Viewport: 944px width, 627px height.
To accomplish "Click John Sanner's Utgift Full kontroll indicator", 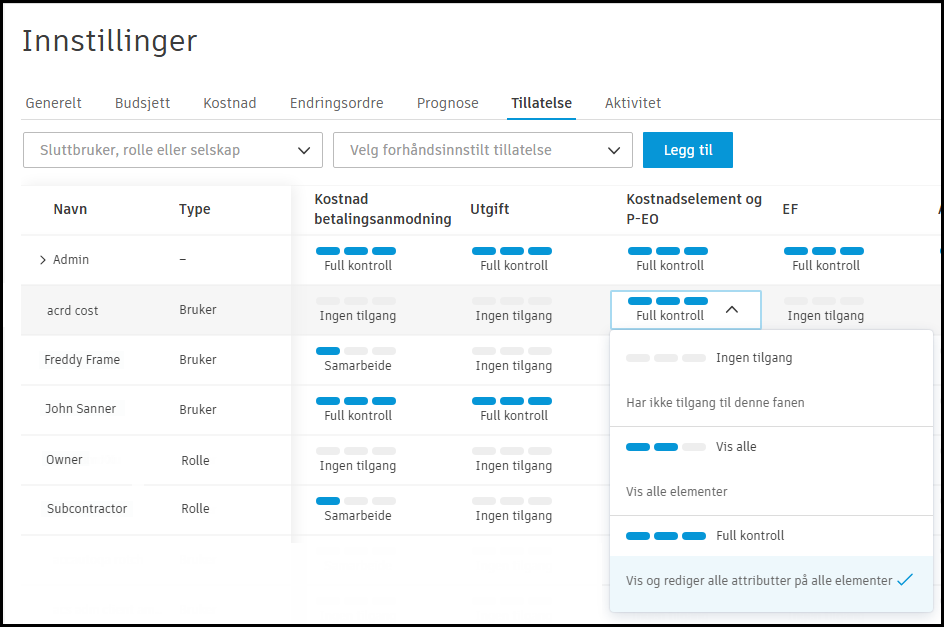I will [512, 408].
